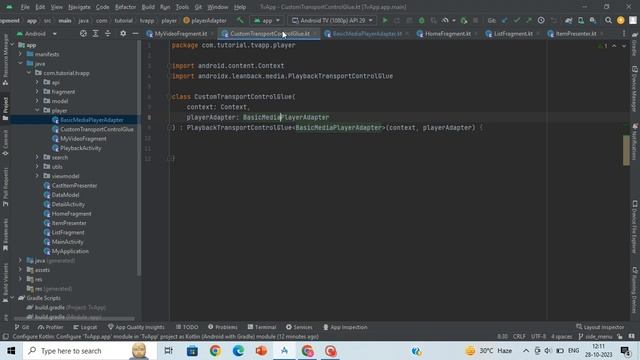Open App Quality Insights panel
Image resolution: width=640 pixels, height=360 pixels.
pyautogui.click(x=136, y=327)
